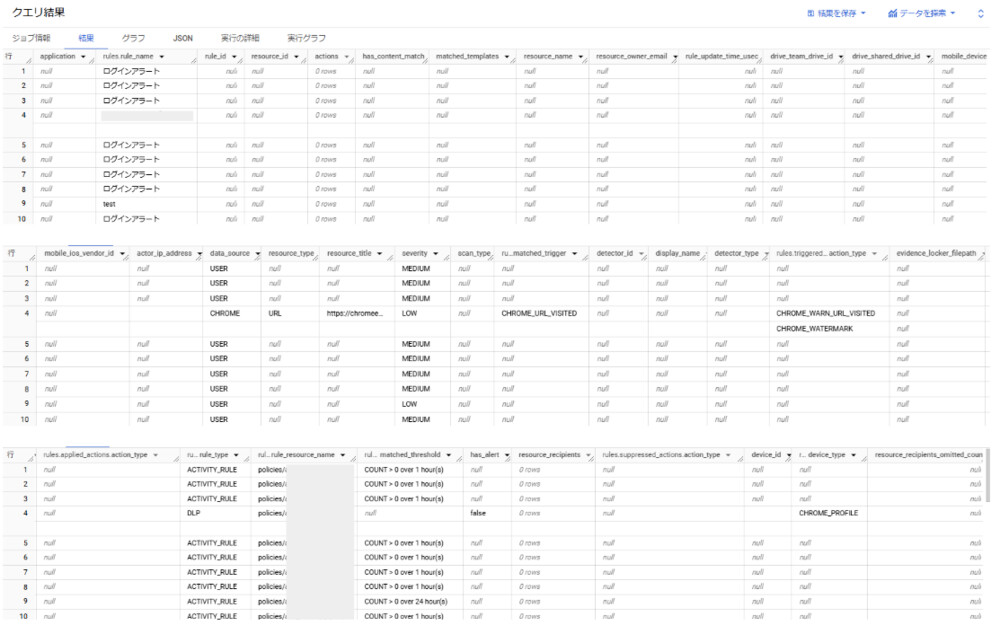The height and width of the screenshot is (634, 1000).
Task: Open resource_owner_email column menu arrow
Action: coord(675,57)
